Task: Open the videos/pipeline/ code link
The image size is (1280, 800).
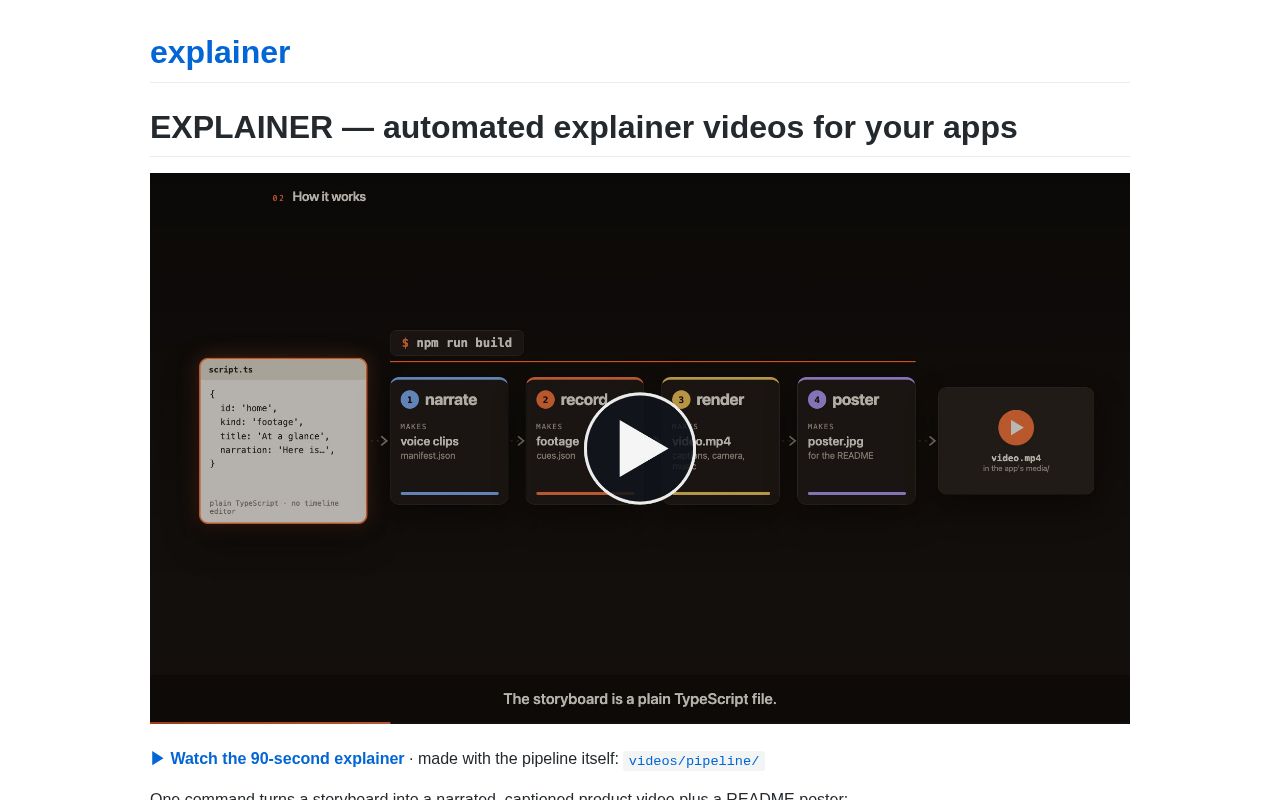Action: click(x=694, y=761)
